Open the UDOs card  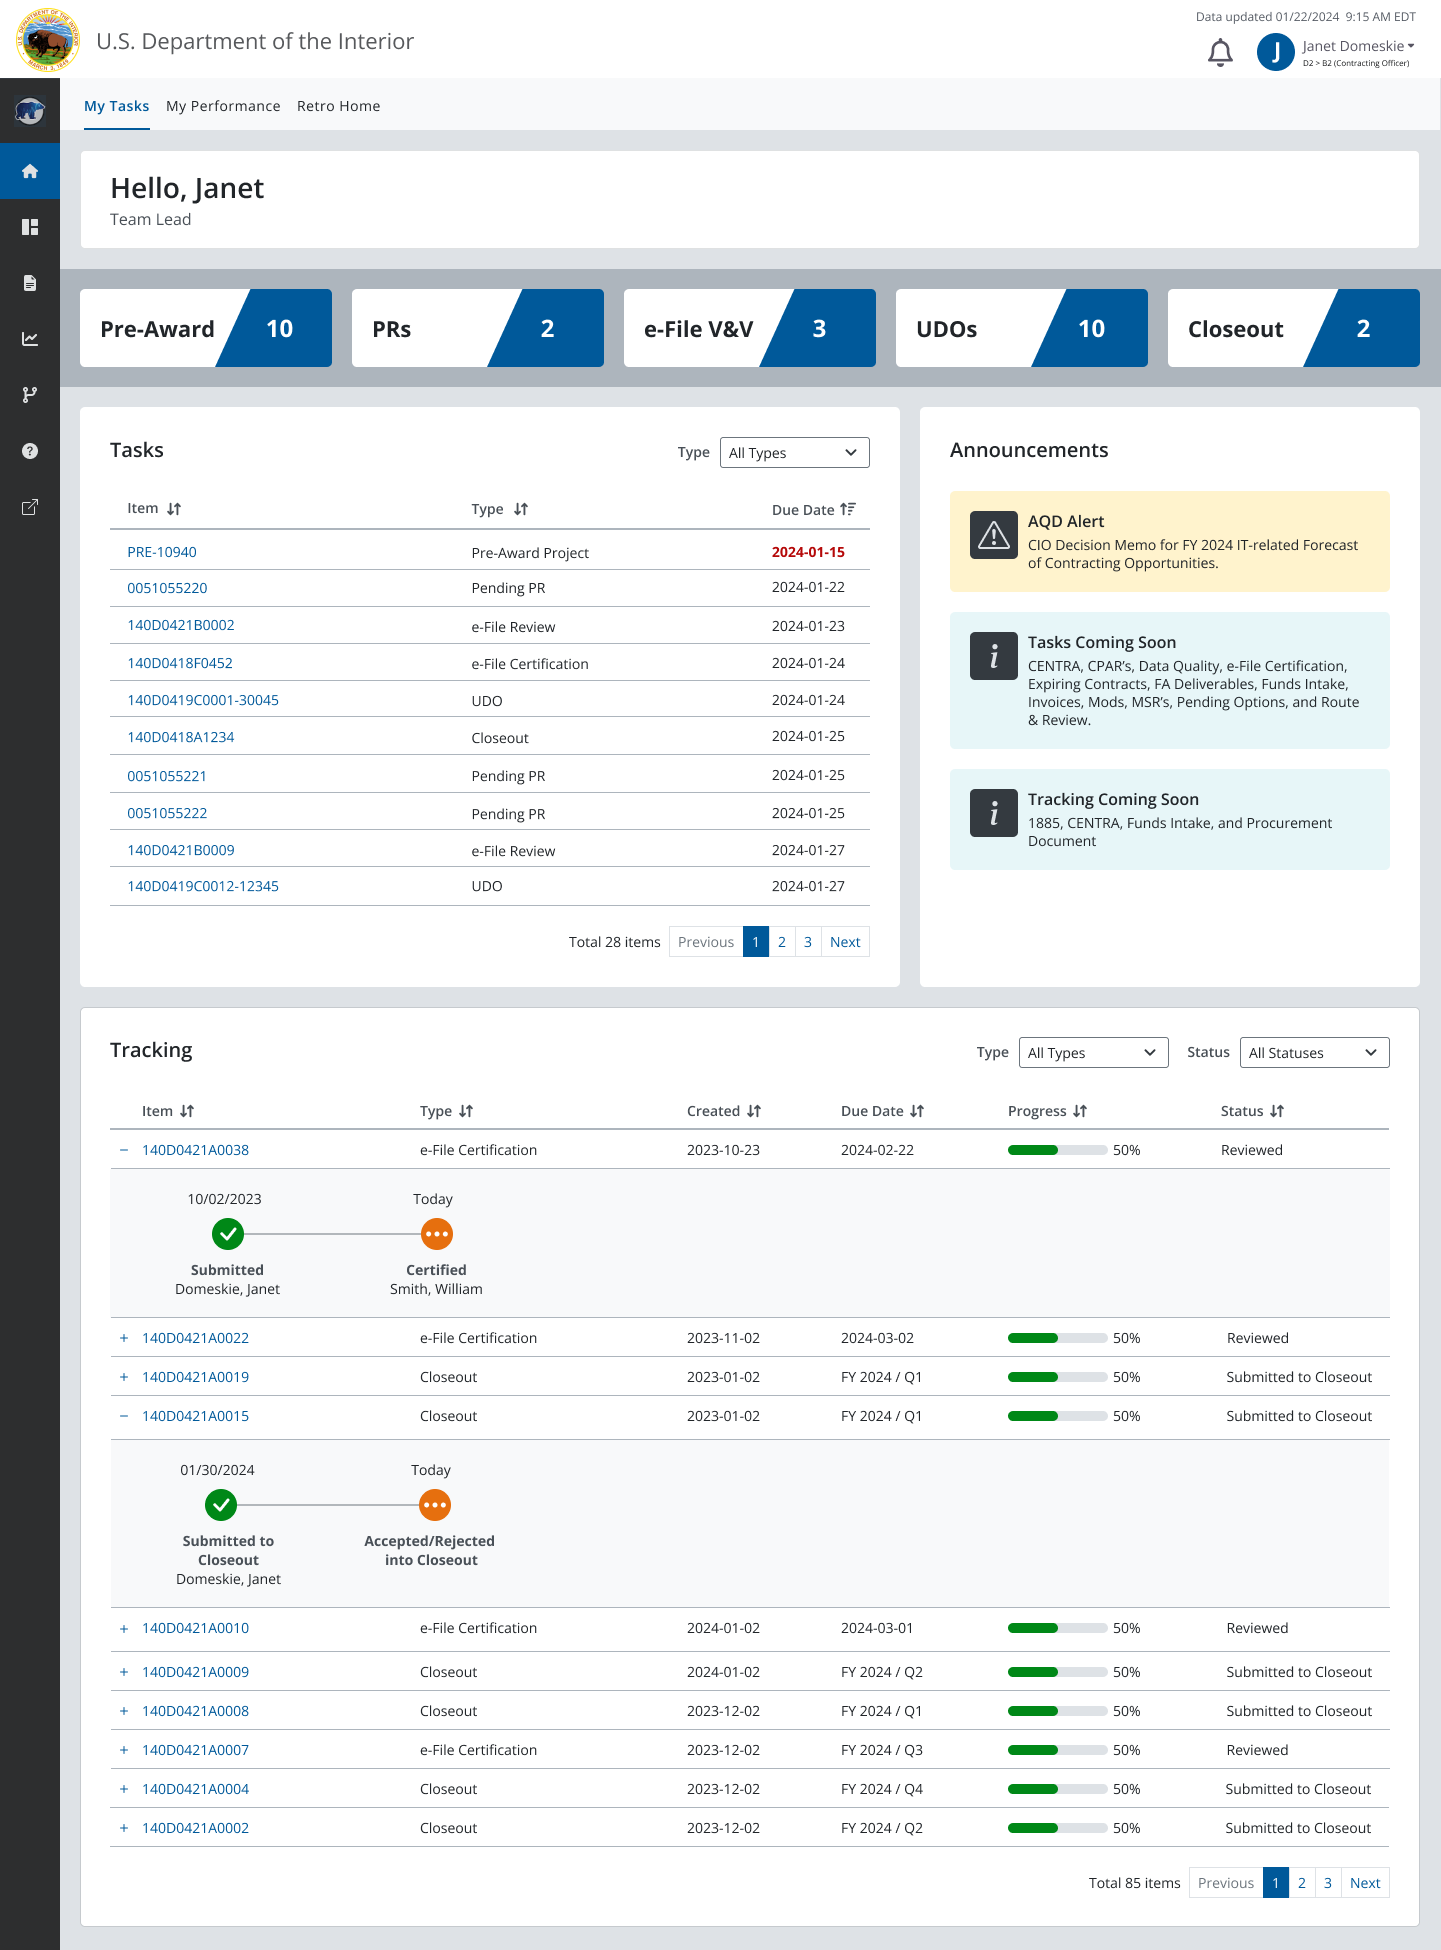click(1022, 328)
